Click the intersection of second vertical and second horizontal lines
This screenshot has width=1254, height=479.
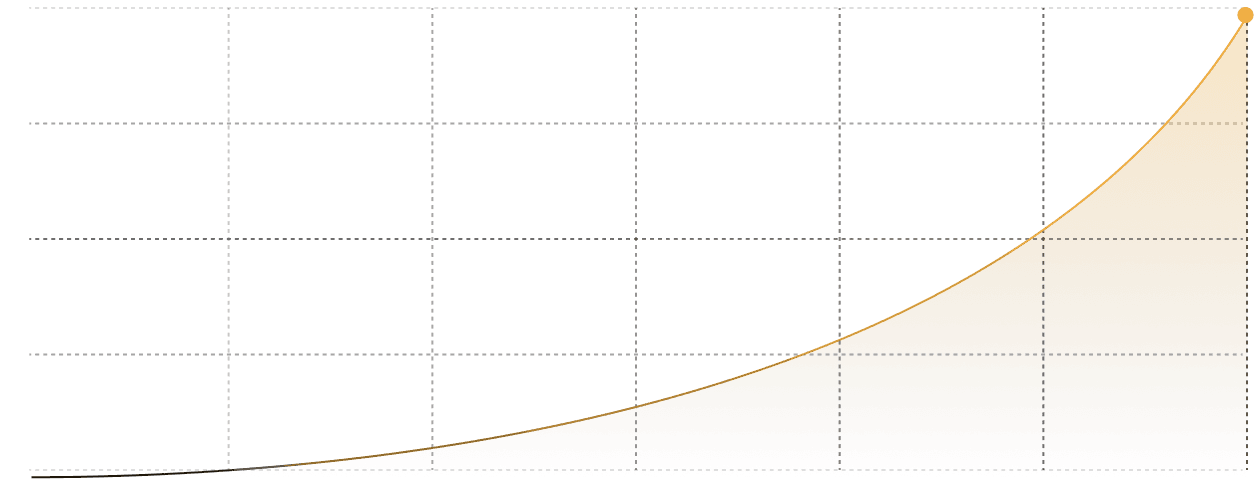(432, 124)
